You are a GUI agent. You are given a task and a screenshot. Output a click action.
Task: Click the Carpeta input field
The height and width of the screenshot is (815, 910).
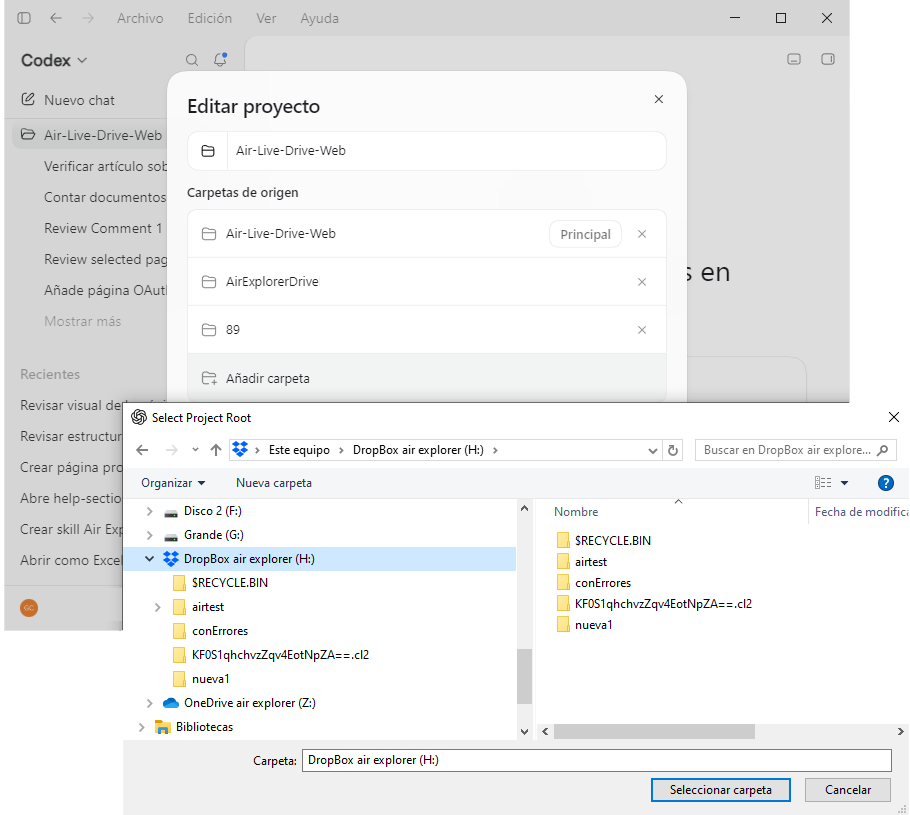tap(597, 760)
